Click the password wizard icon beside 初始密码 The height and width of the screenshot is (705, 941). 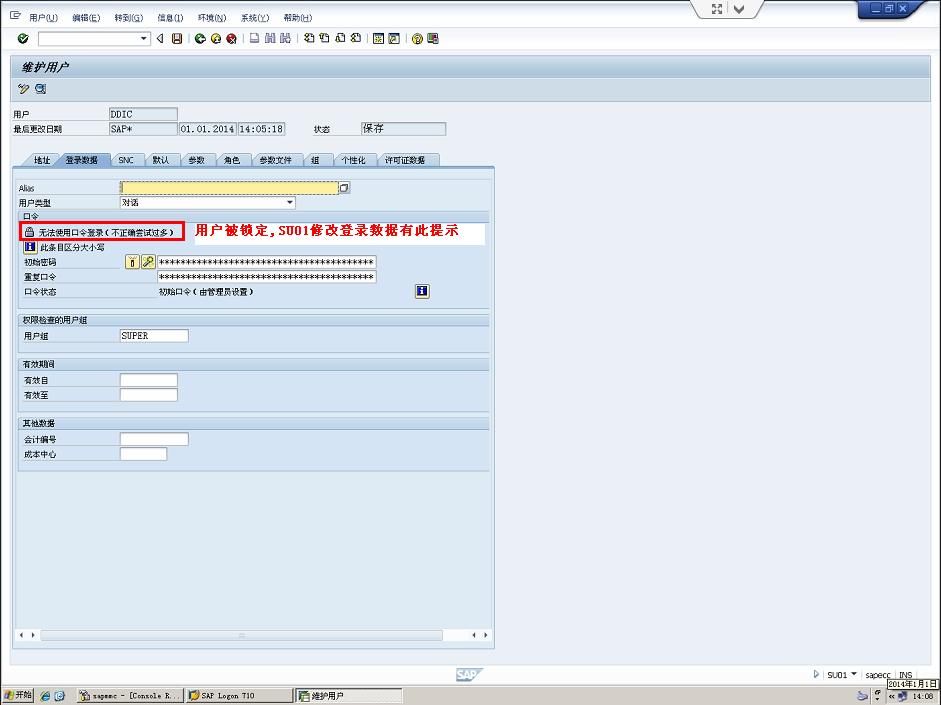148,262
